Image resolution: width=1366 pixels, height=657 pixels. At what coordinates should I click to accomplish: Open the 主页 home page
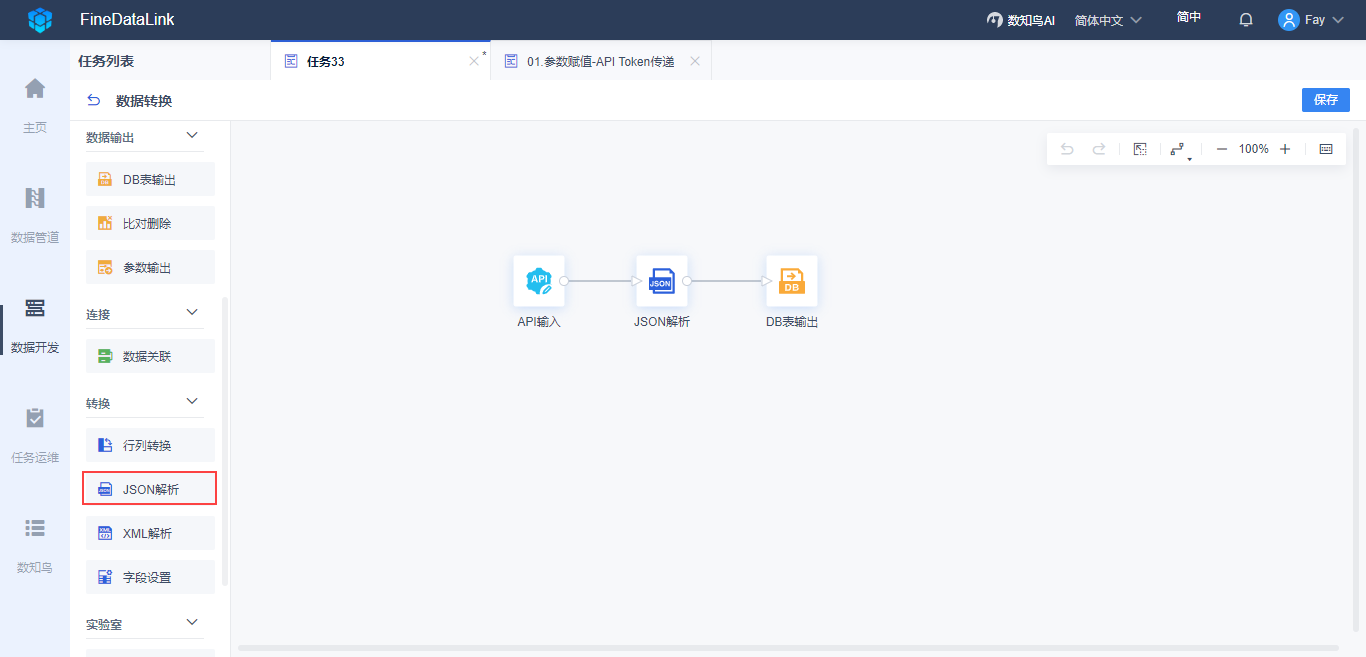[35, 105]
